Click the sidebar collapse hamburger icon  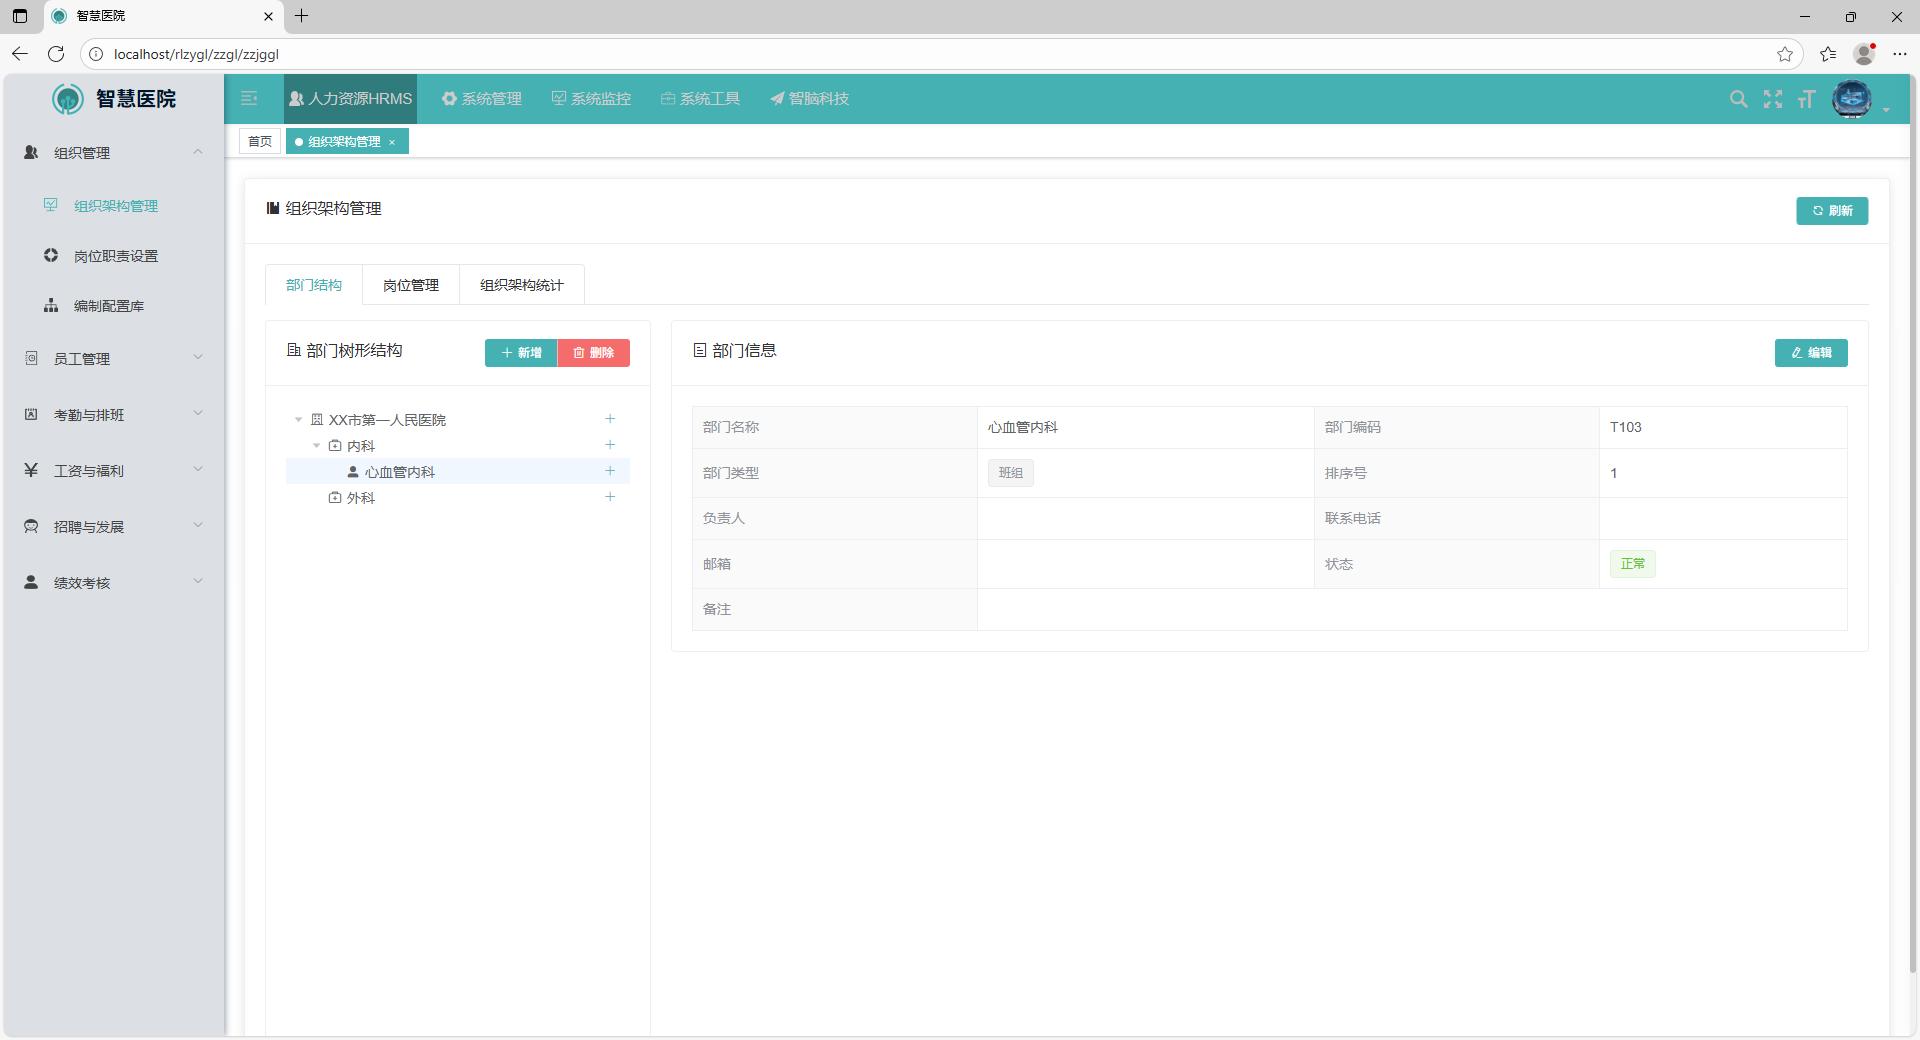coord(249,98)
